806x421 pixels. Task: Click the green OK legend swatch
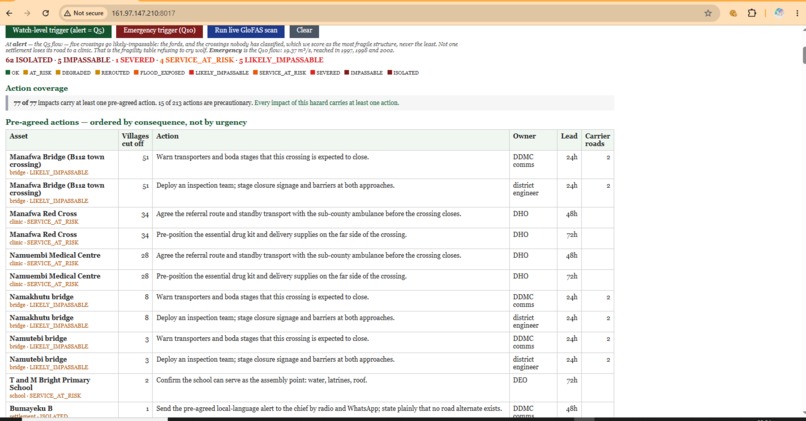[x=8, y=72]
